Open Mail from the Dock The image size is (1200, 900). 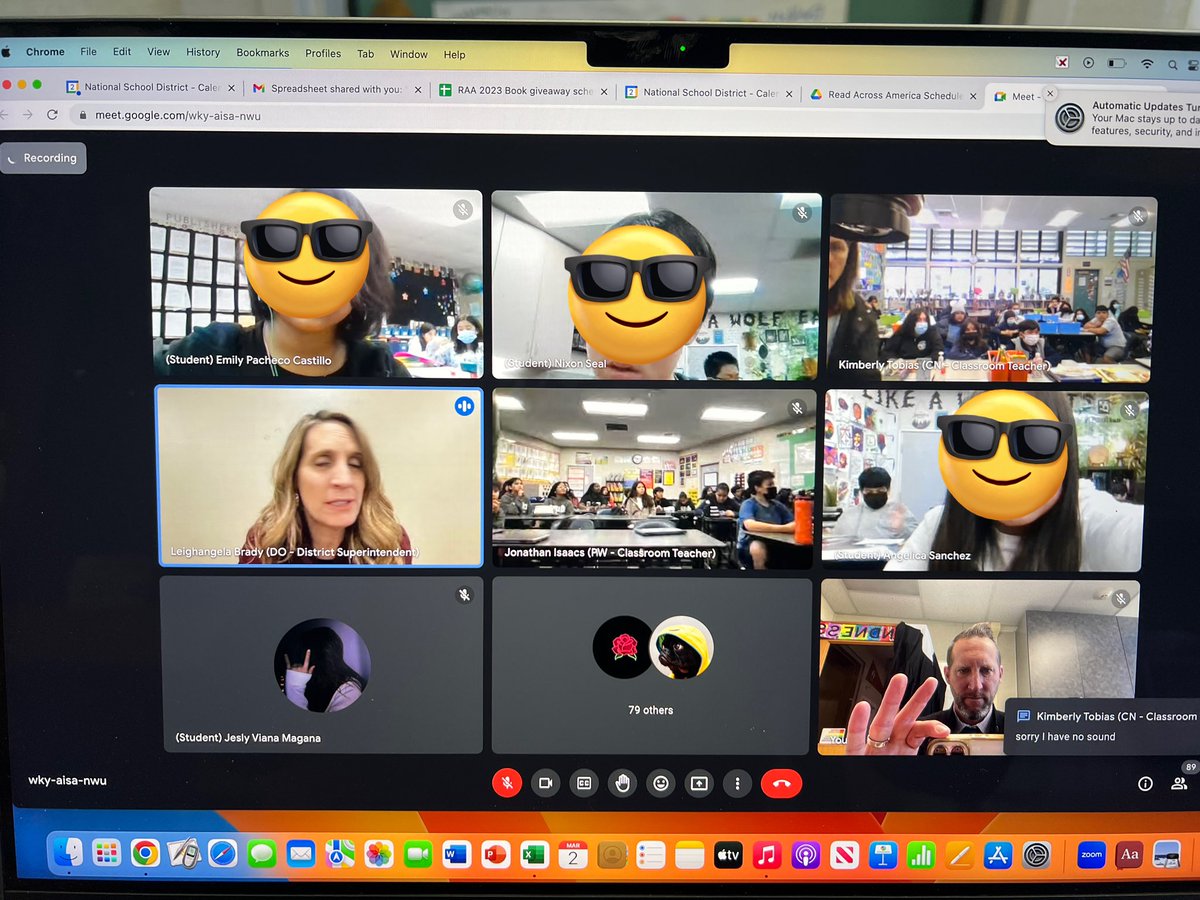click(301, 854)
